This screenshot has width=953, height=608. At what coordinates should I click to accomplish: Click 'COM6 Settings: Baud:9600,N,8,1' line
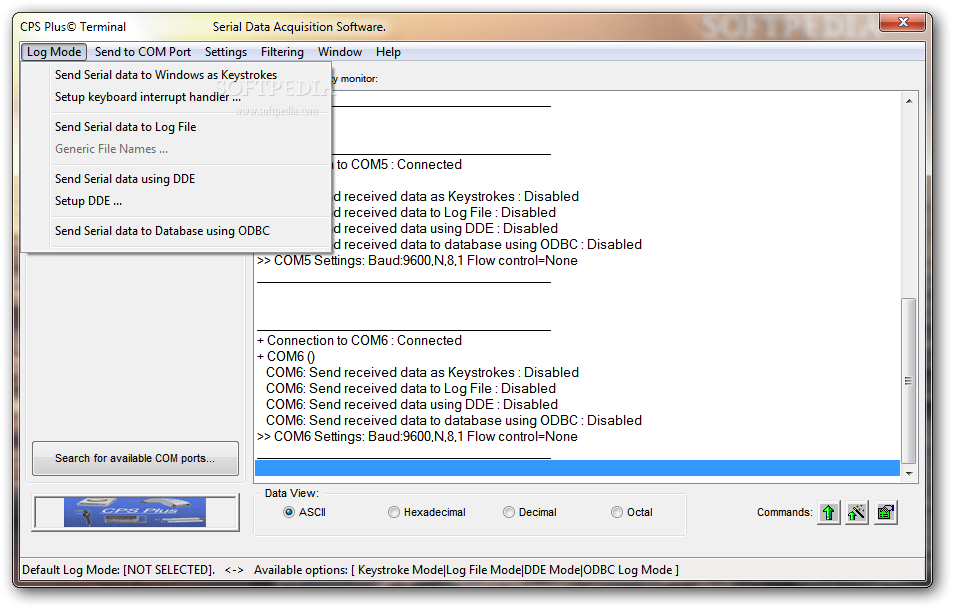[417, 437]
